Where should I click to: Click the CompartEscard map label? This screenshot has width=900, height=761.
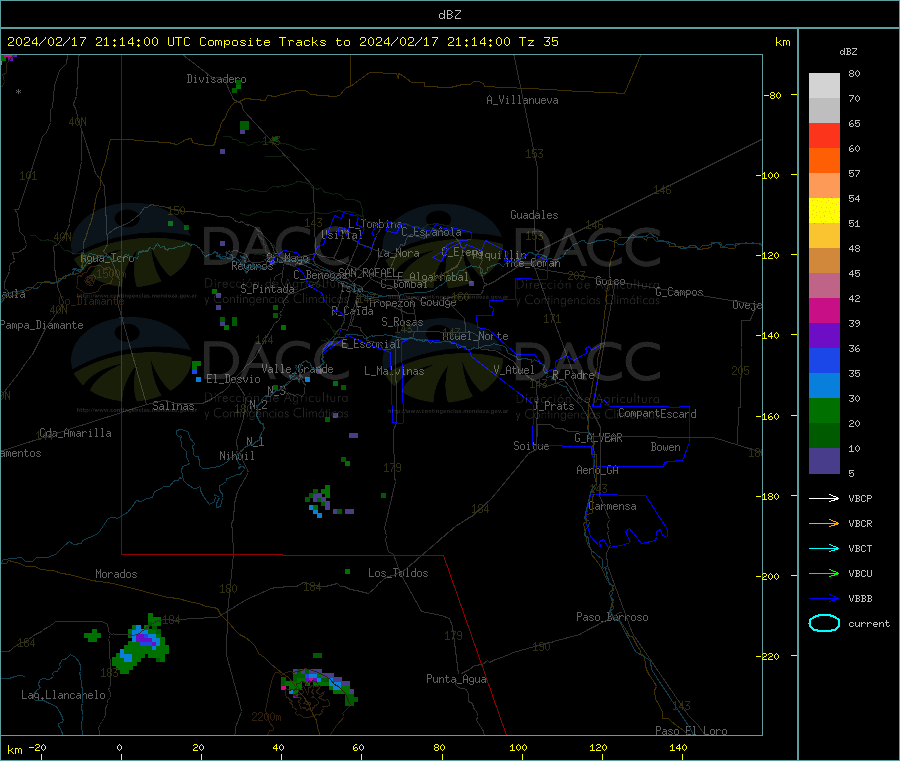(658, 414)
